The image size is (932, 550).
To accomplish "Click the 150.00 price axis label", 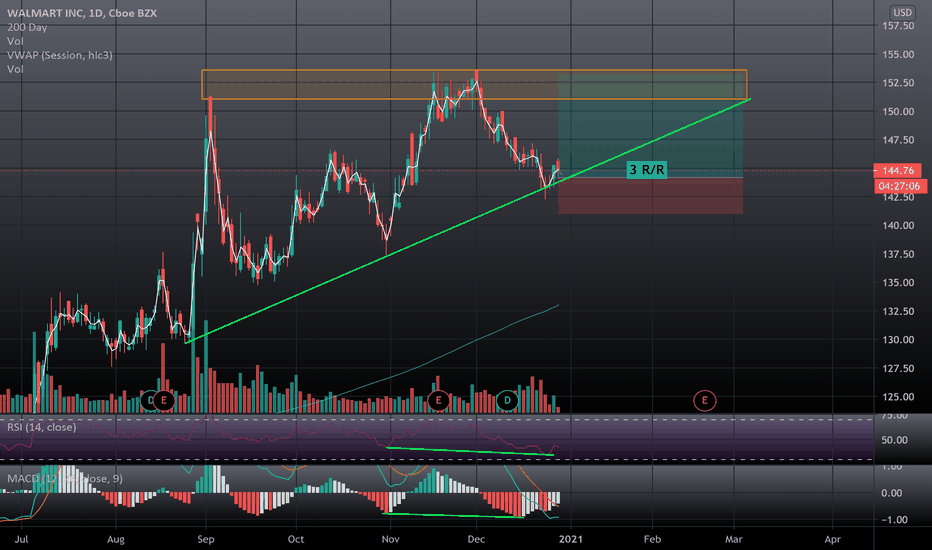I will click(898, 111).
